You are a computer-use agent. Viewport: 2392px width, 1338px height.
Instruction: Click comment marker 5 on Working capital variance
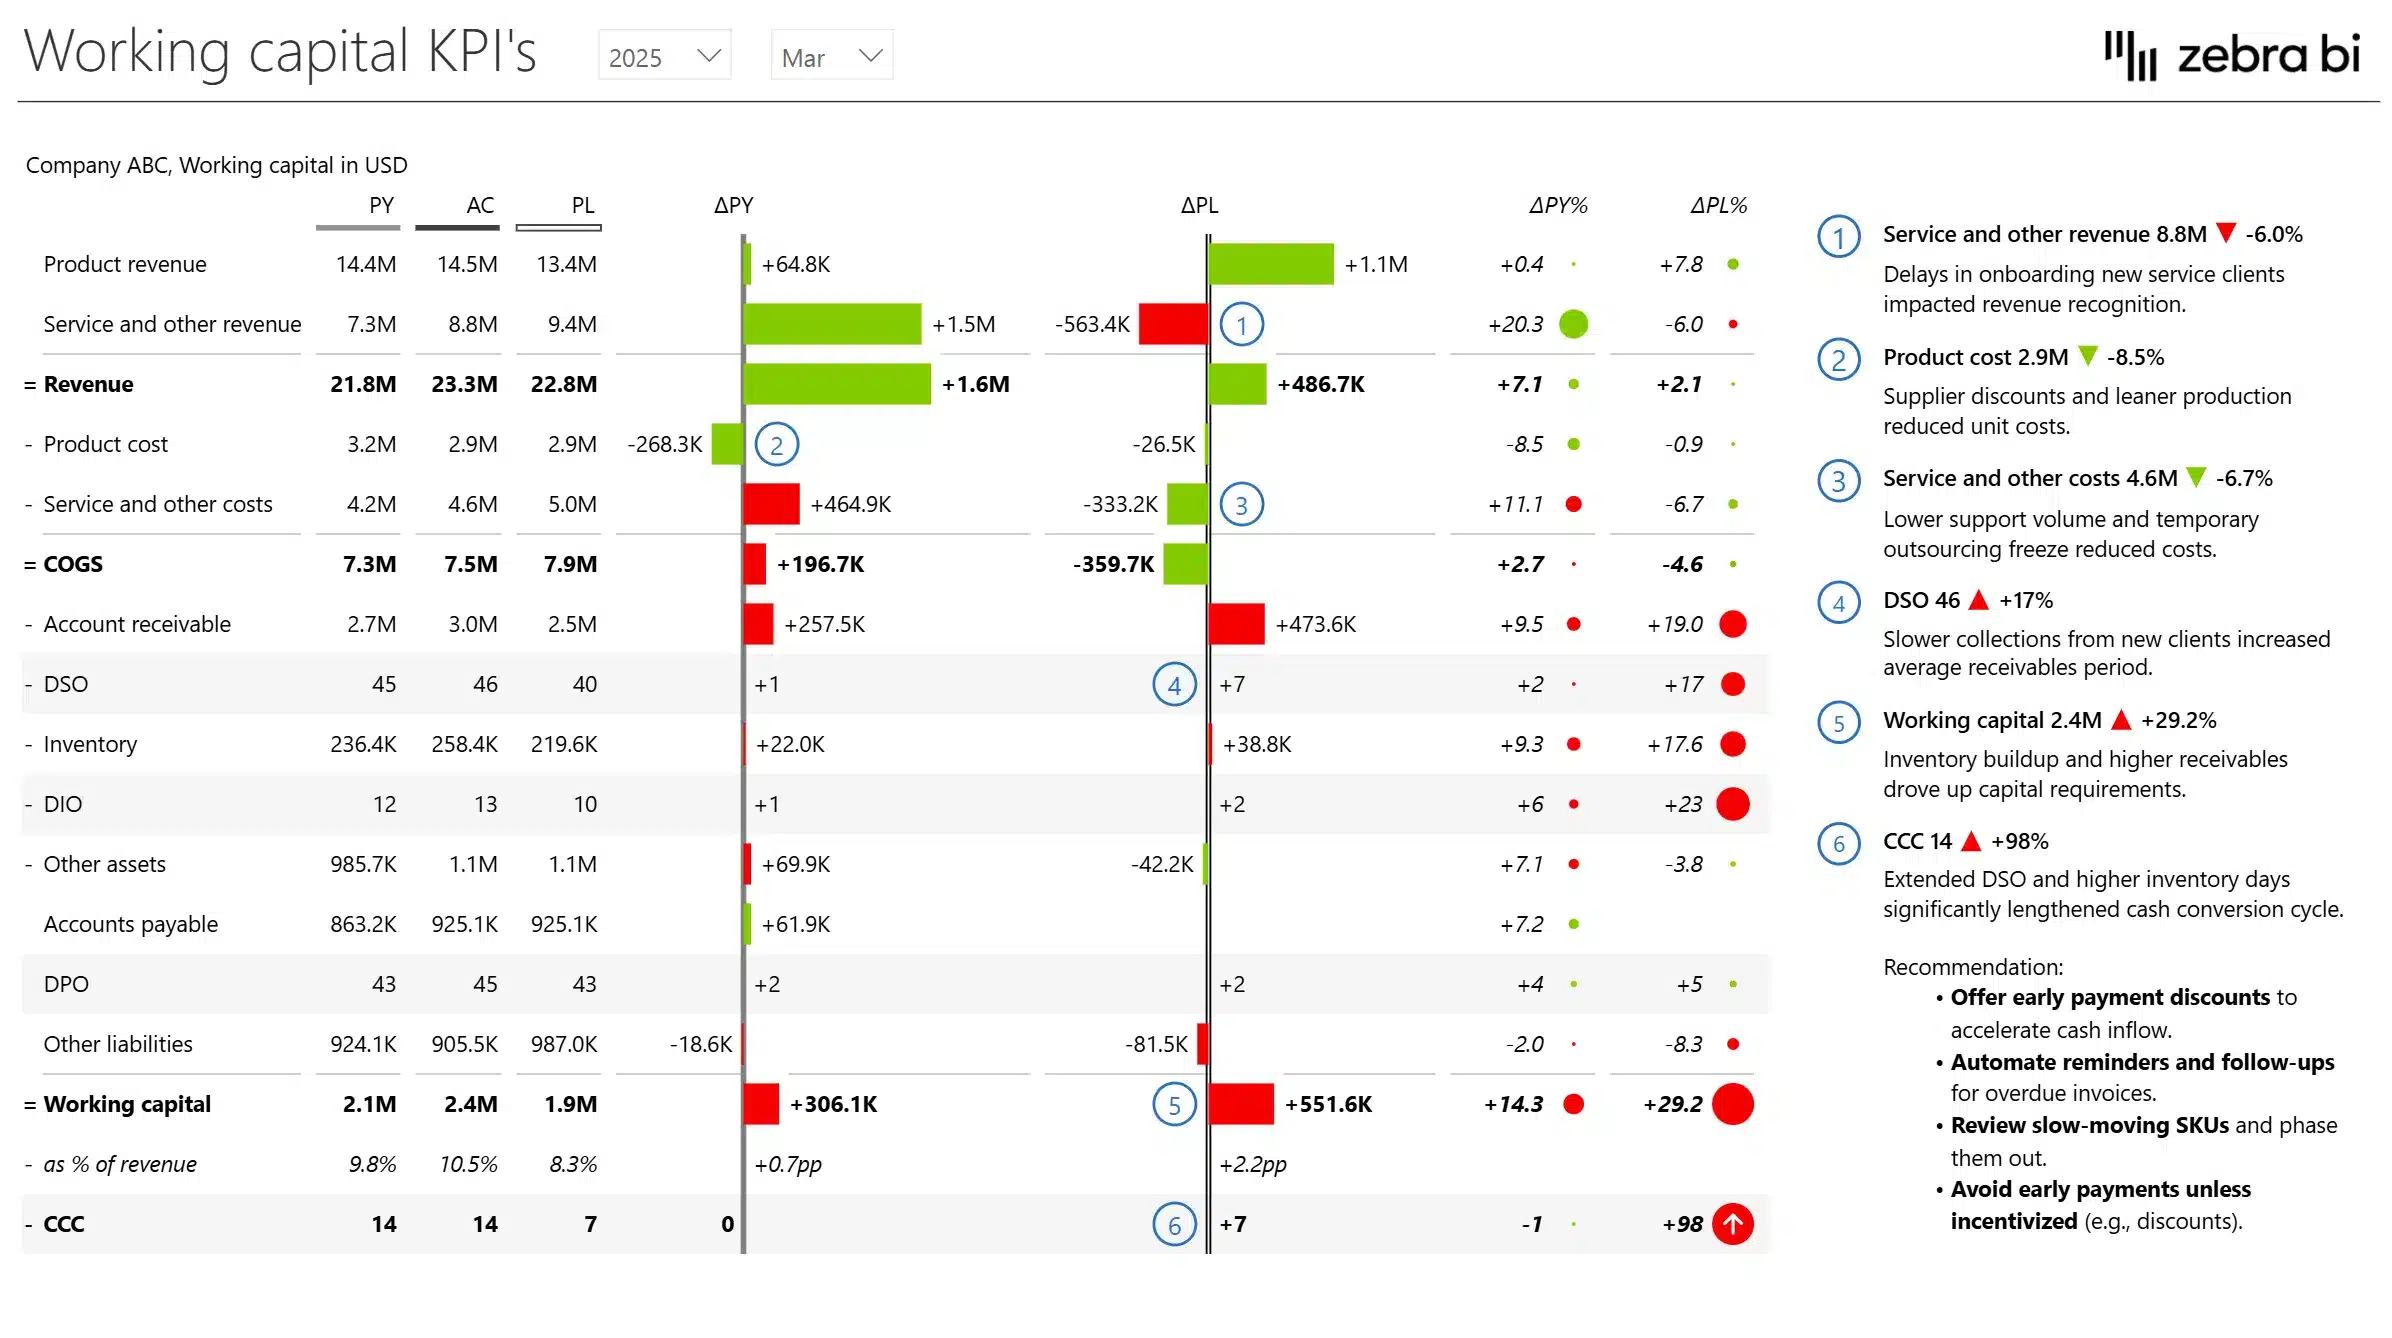pyautogui.click(x=1174, y=1104)
